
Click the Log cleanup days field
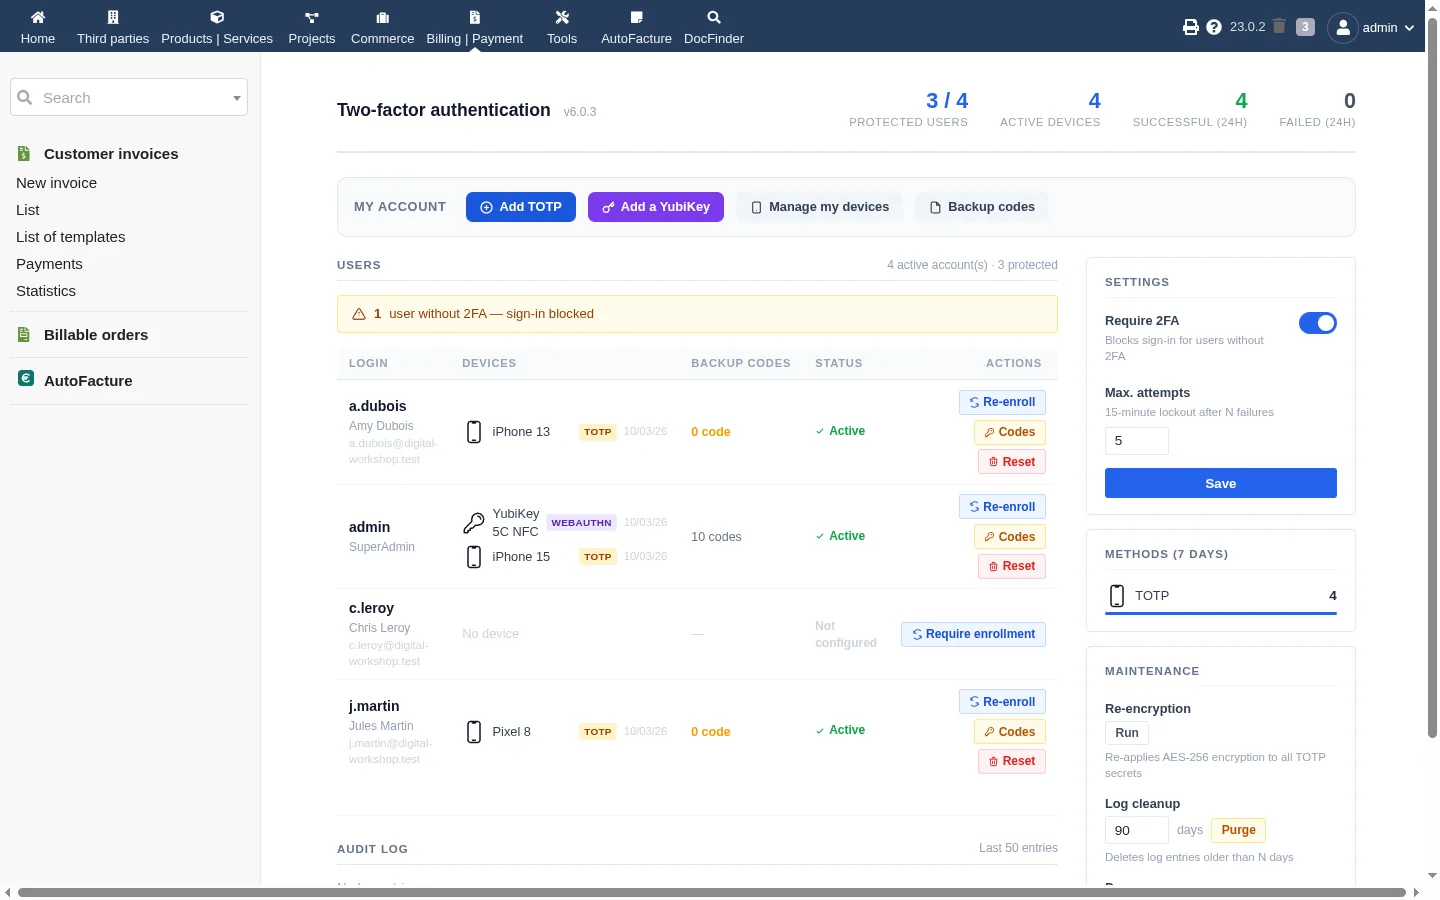(1137, 830)
